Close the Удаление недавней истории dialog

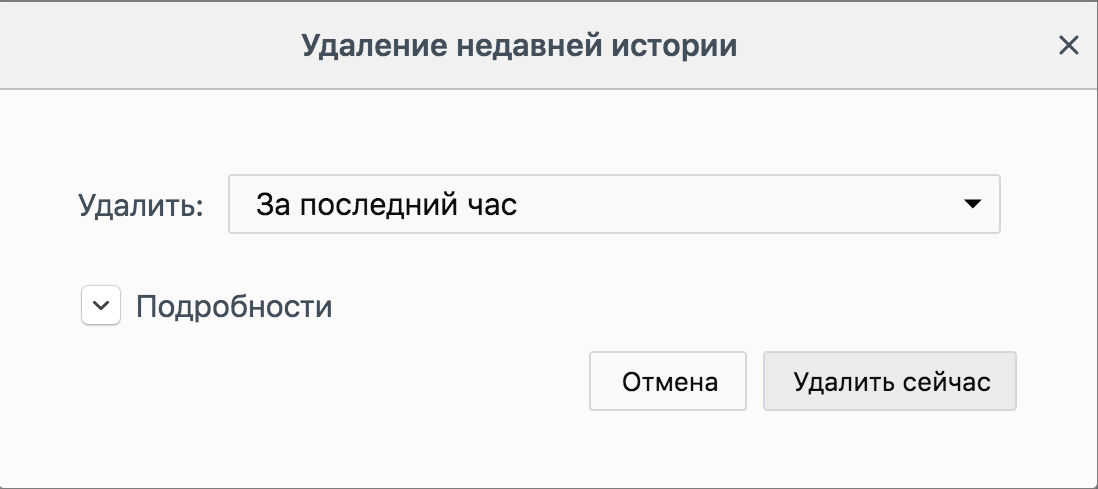(1068, 45)
